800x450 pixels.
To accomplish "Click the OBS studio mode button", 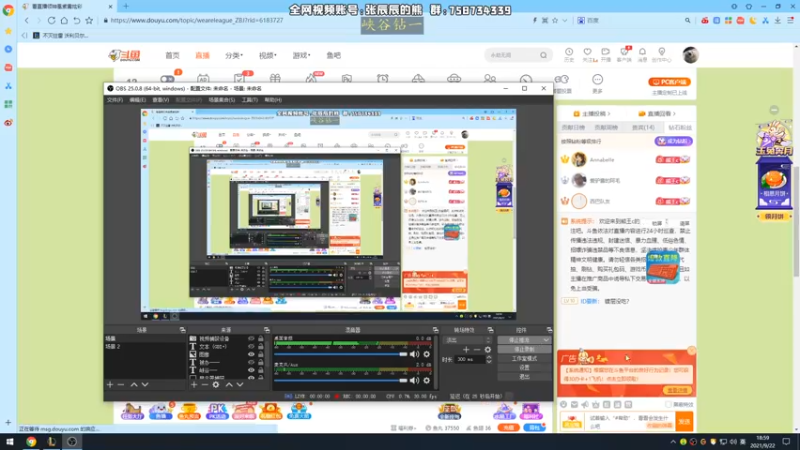I will pyautogui.click(x=524, y=359).
